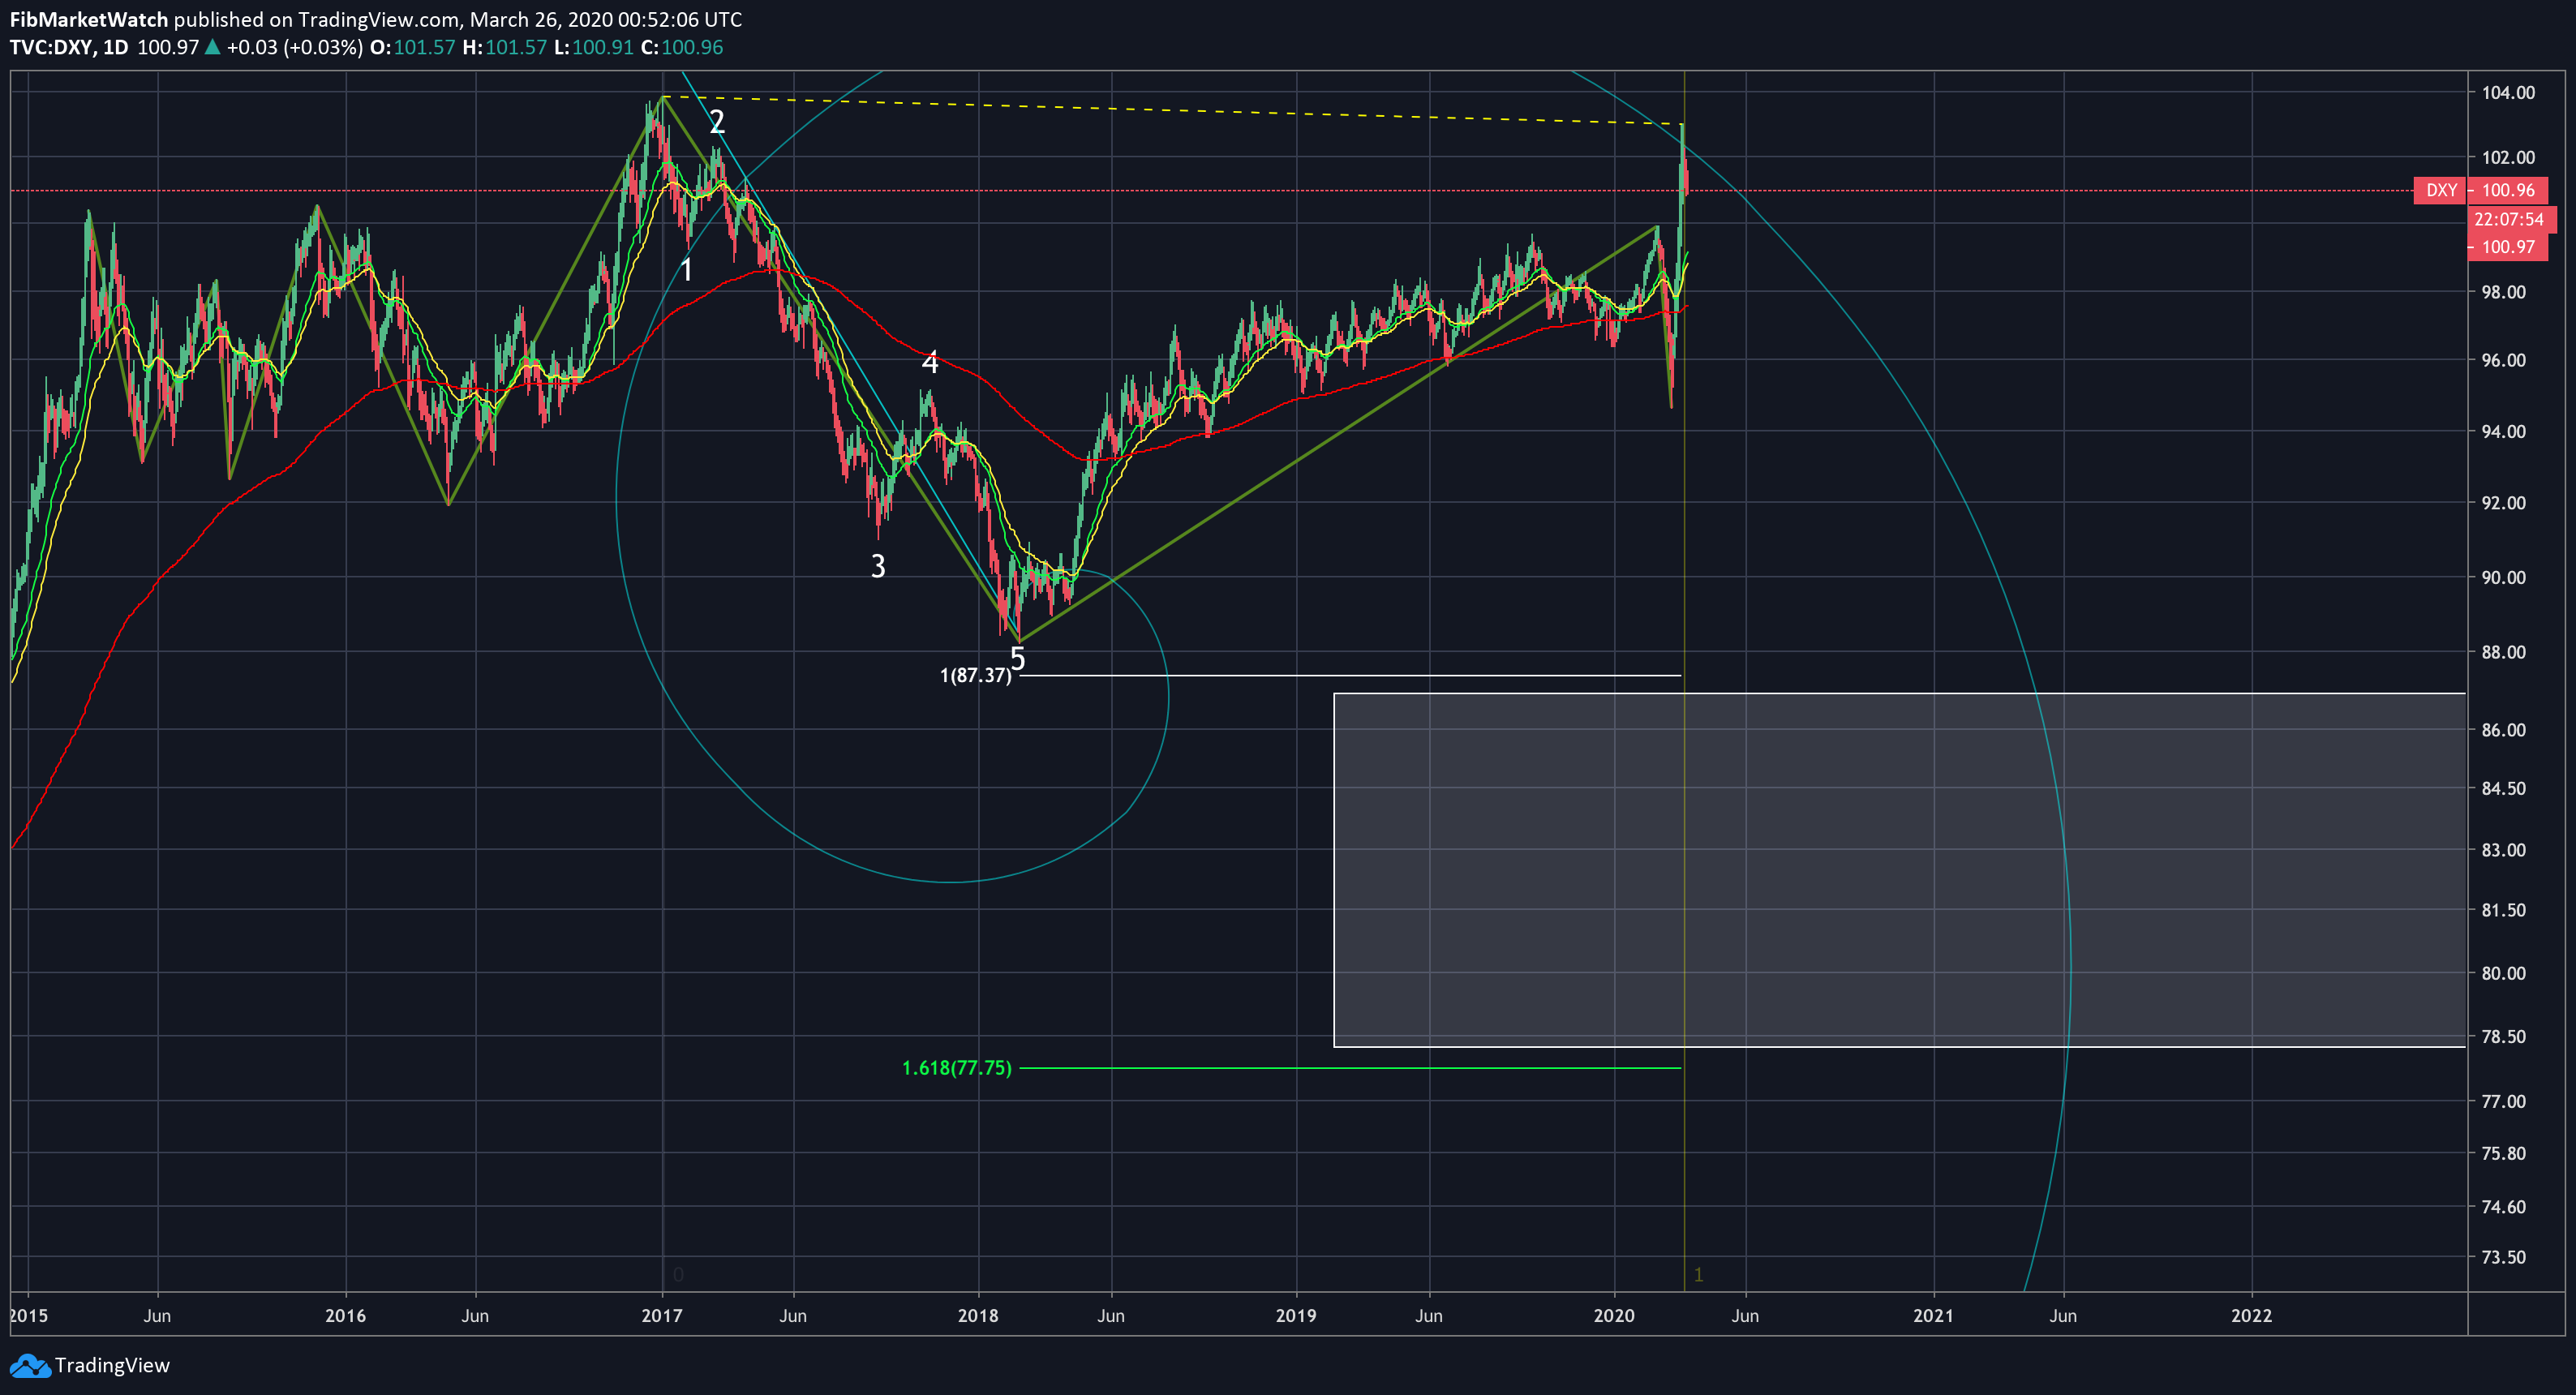Click wave label 1 on the chart
The image size is (2576, 1395).
pyautogui.click(x=687, y=270)
